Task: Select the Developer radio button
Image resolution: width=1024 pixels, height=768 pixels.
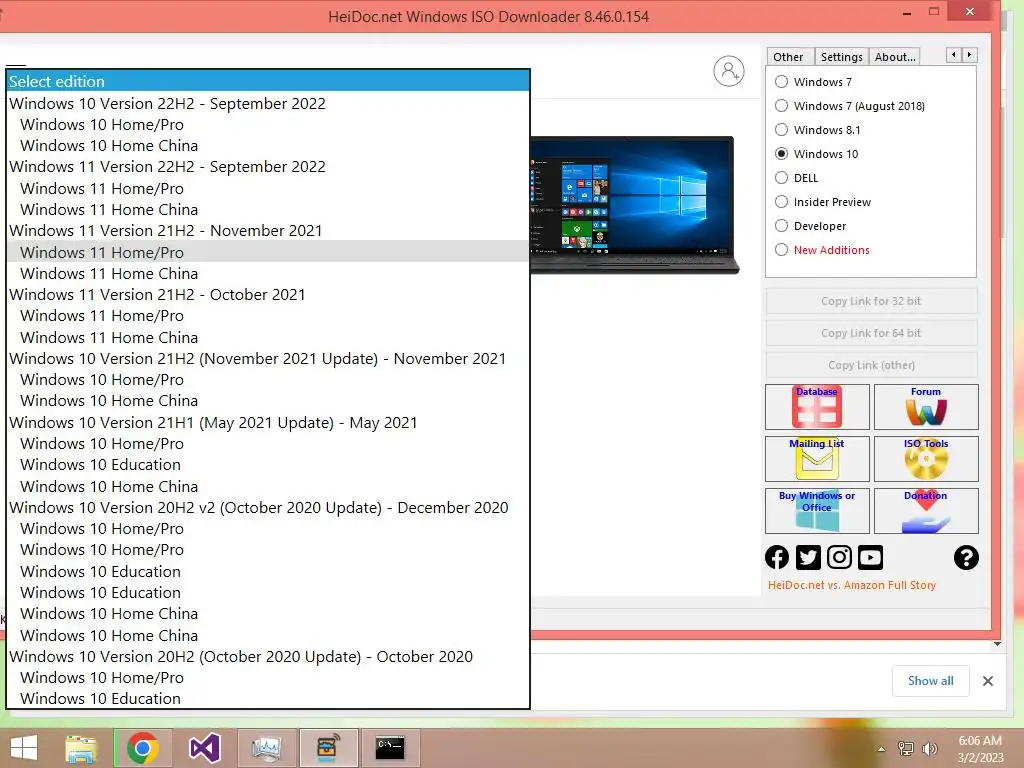Action: coord(781,226)
